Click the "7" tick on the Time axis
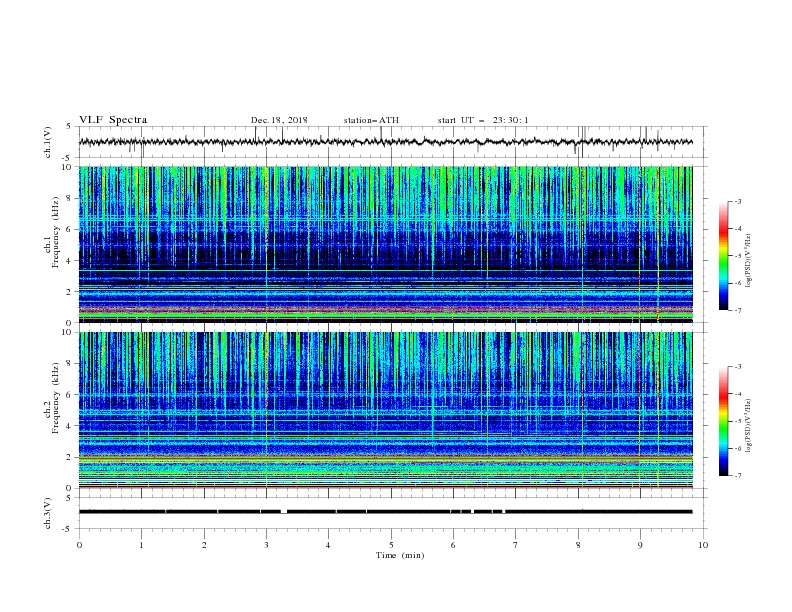 [516, 545]
